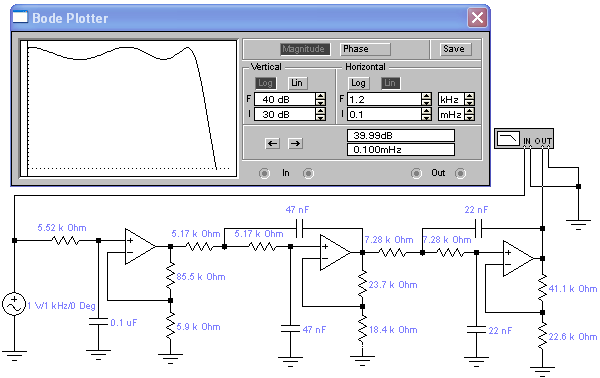
Task: Click the horizontal initial 0.1 frequency field
Action: click(x=384, y=114)
